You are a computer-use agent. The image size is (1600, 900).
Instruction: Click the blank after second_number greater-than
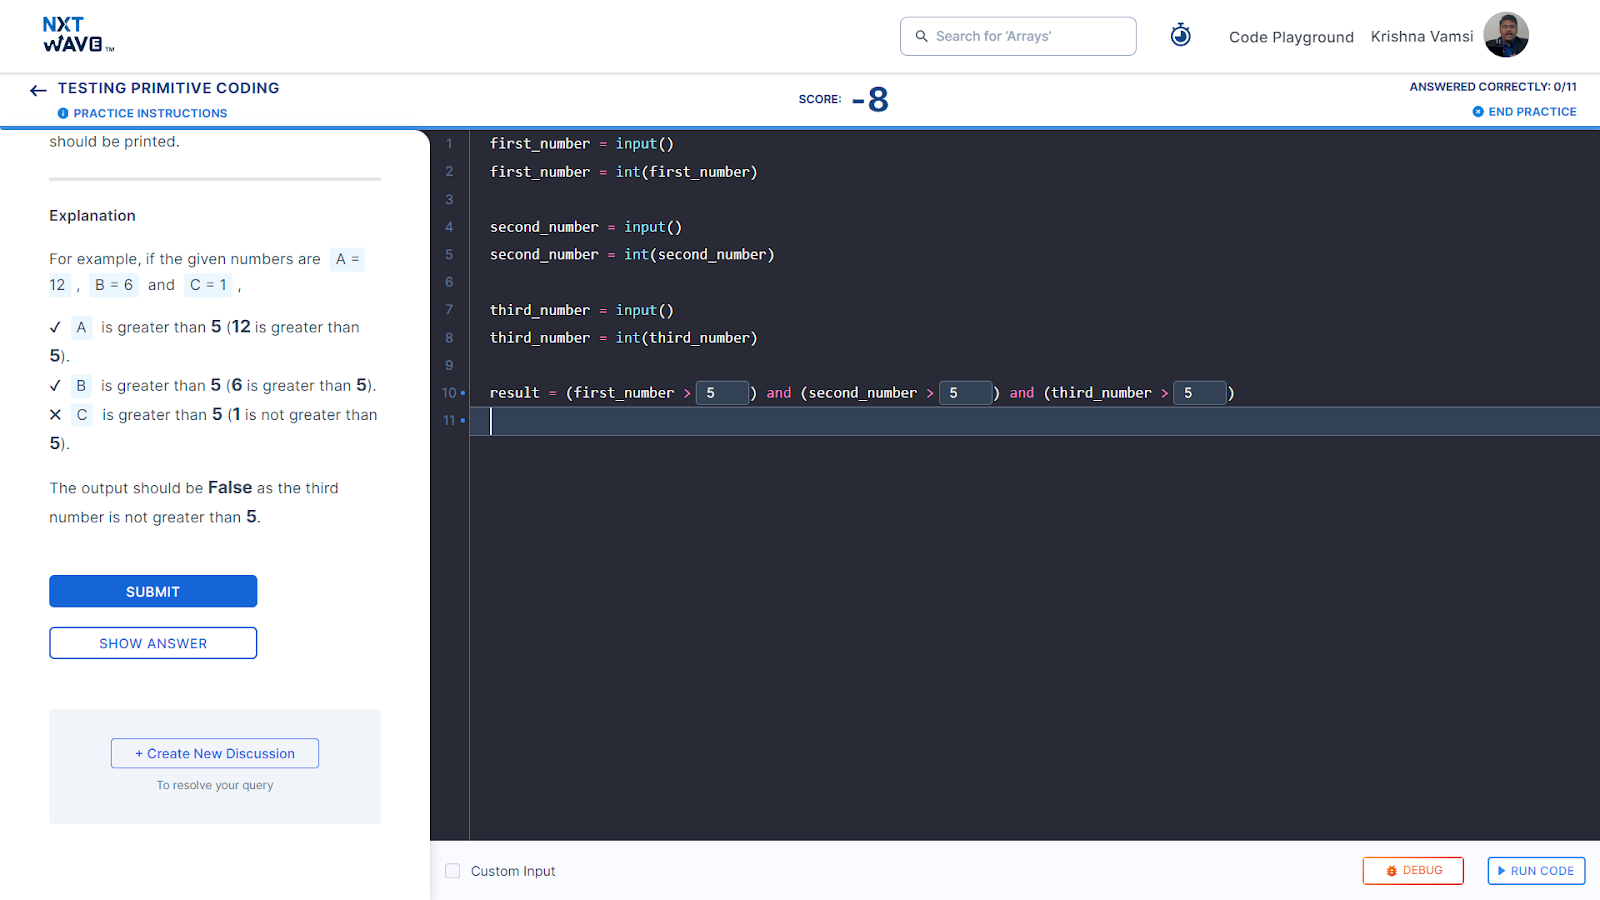965,393
